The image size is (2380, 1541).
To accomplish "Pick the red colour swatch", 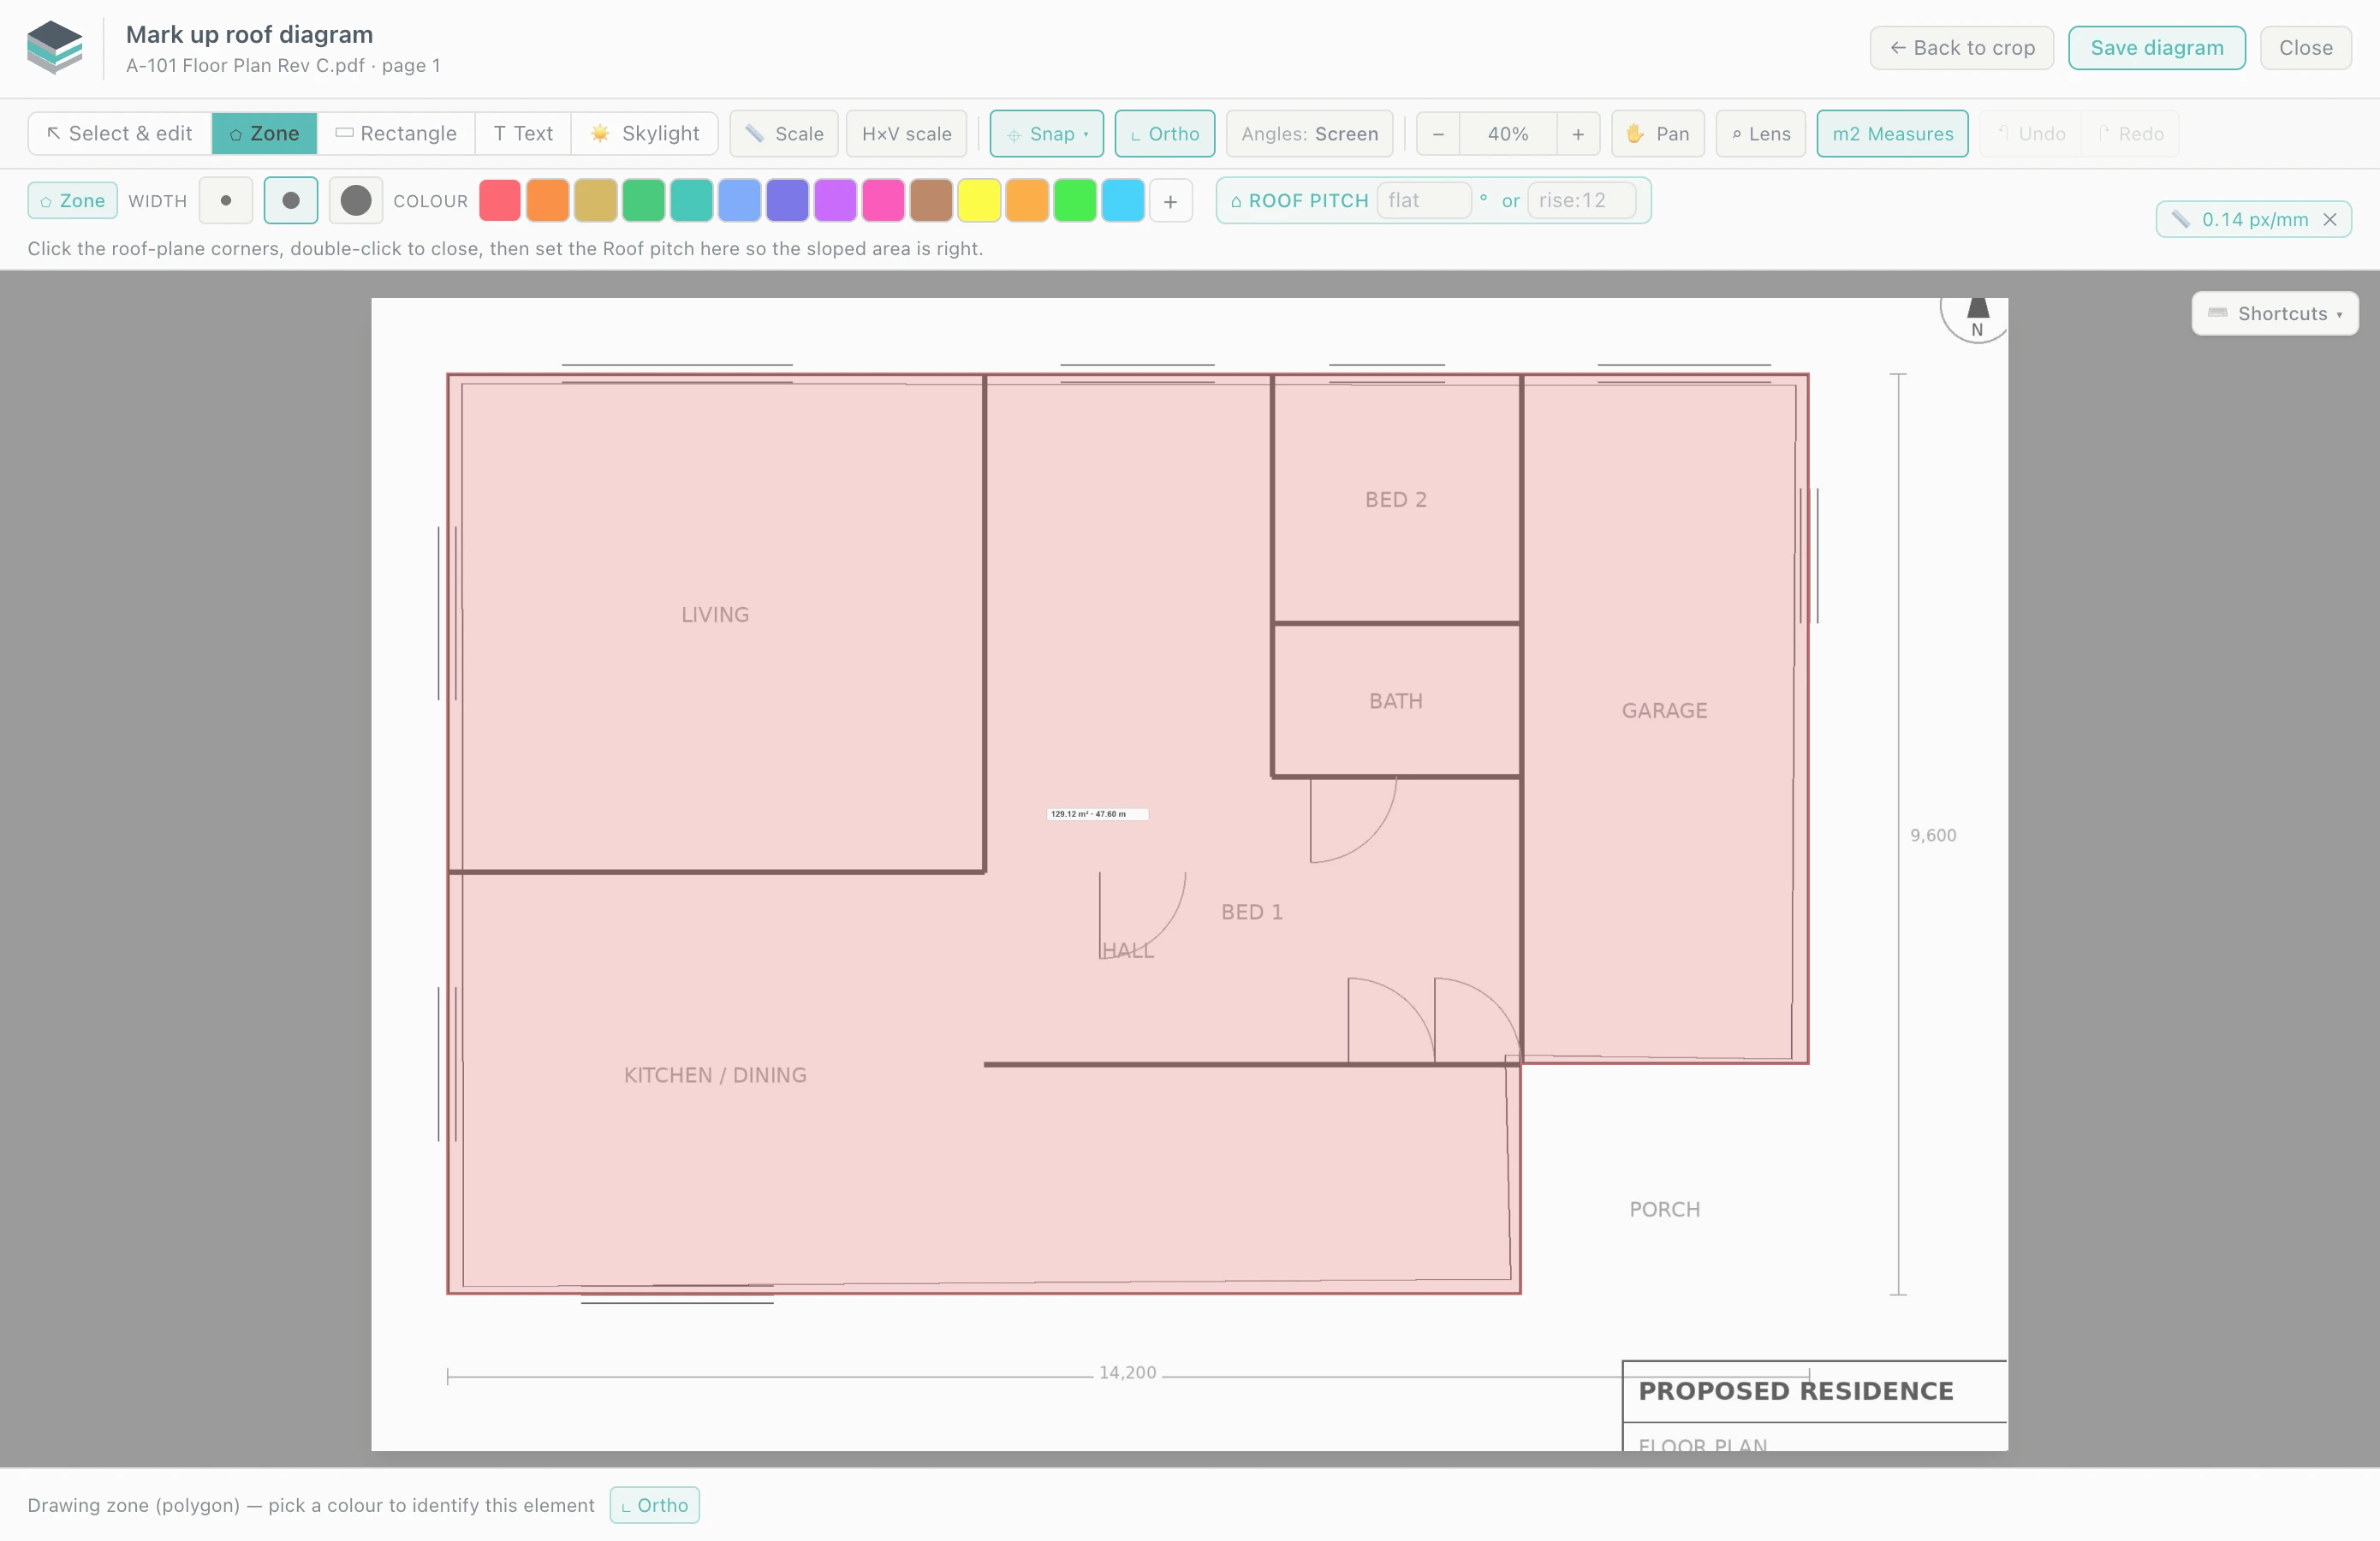I will tap(500, 200).
